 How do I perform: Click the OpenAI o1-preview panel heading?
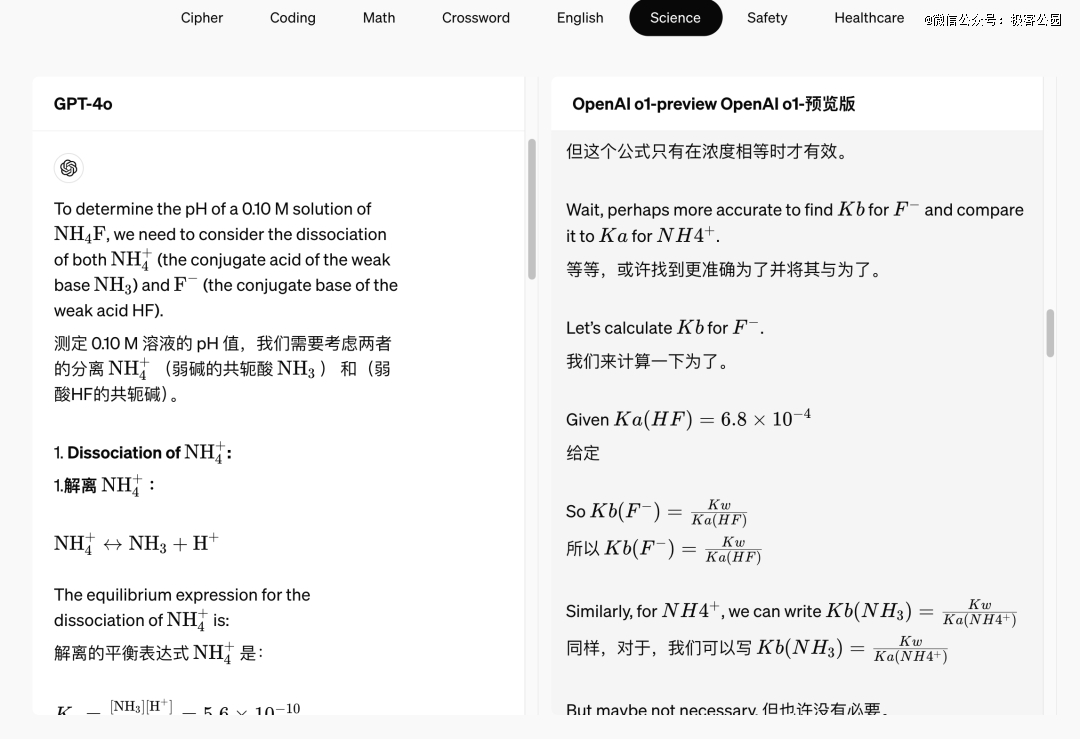(x=714, y=104)
